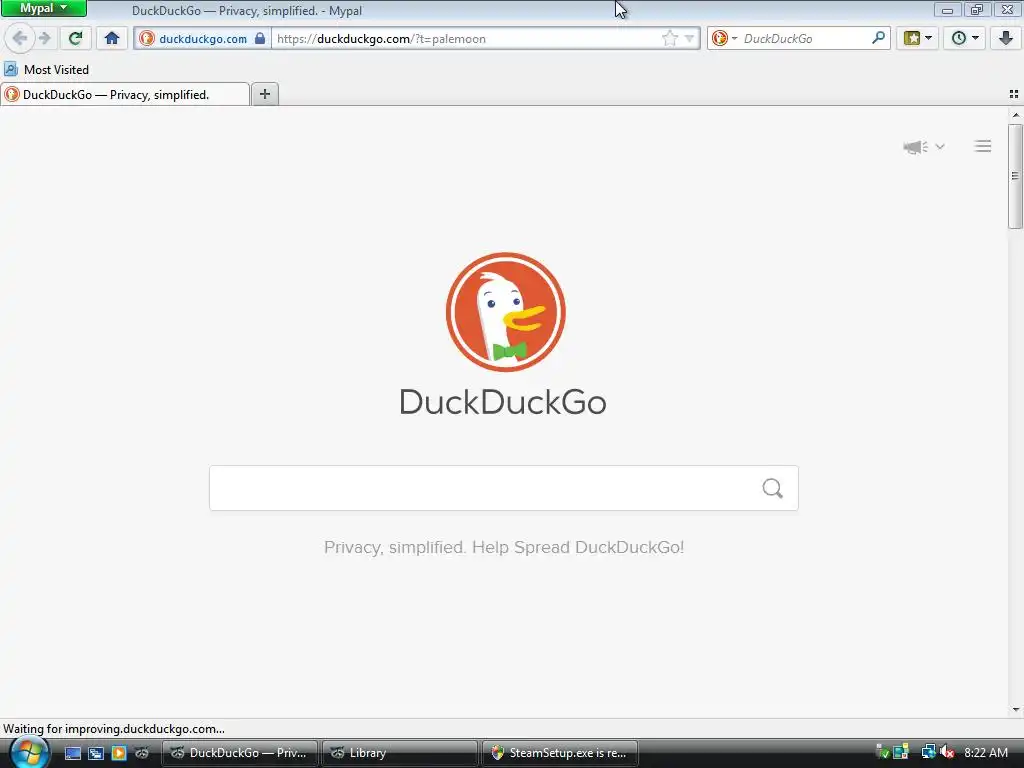The width and height of the screenshot is (1024, 768).
Task: Click the muted volume tray icon
Action: point(947,752)
